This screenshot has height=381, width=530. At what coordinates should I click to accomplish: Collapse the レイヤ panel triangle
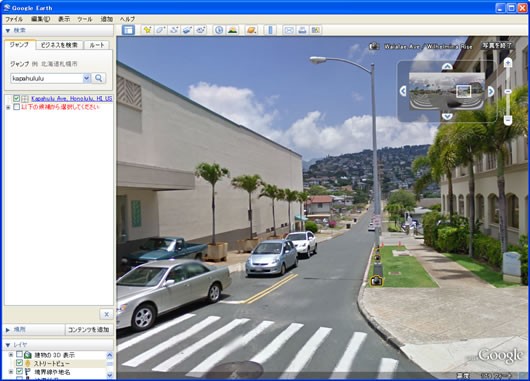[7, 345]
